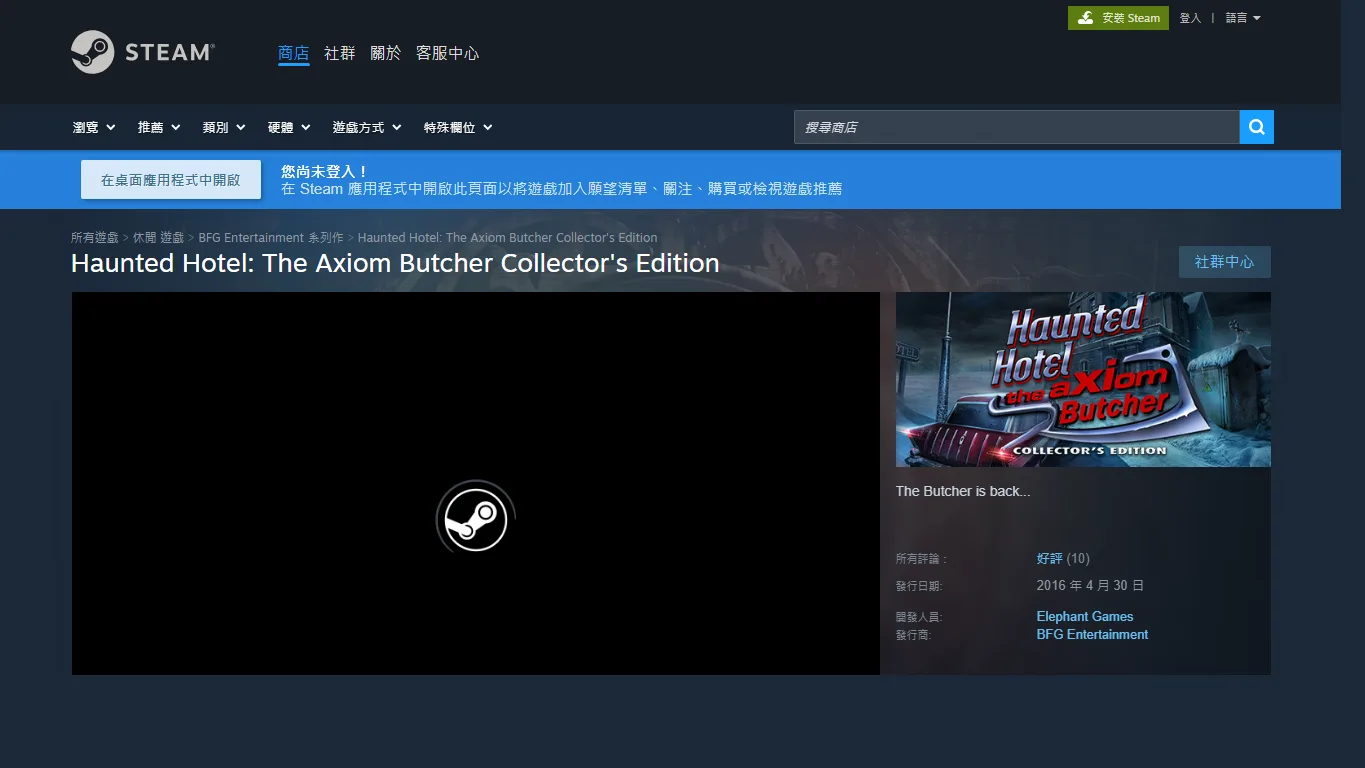Click the Steam logo in header
1365x768 pixels.
(x=143, y=52)
